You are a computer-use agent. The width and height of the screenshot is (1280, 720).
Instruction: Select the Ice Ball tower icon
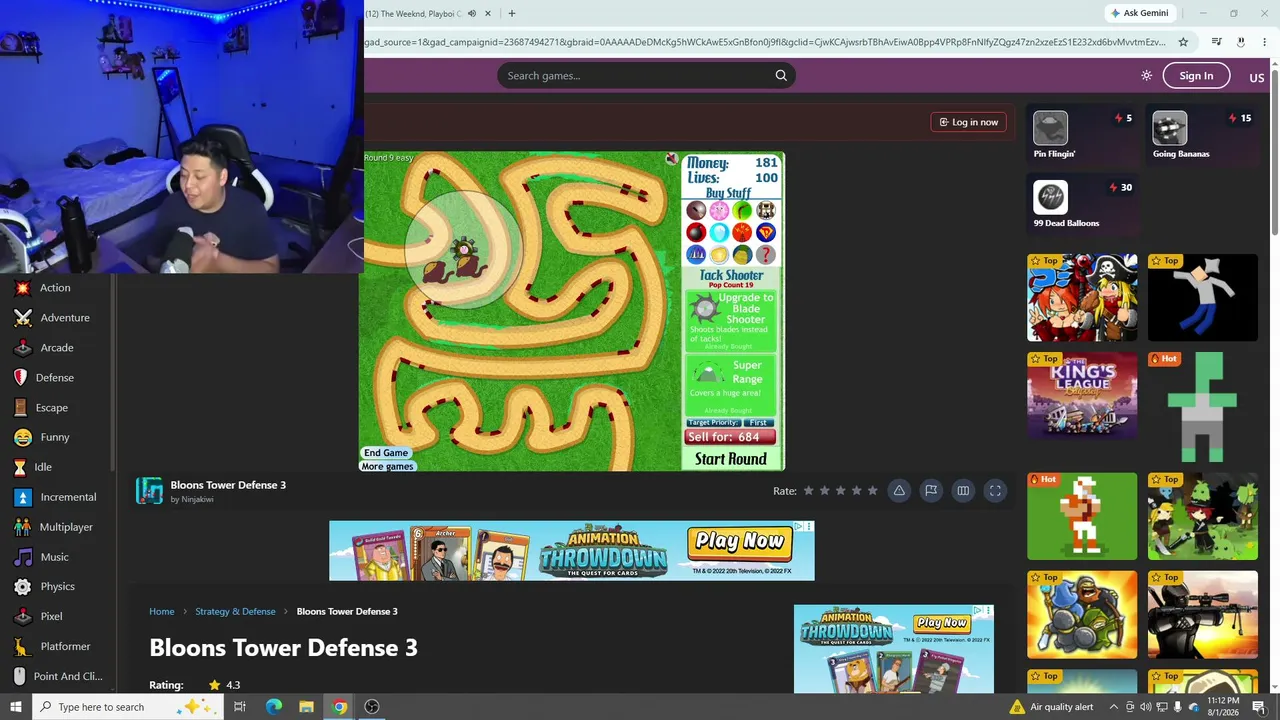coord(719,232)
